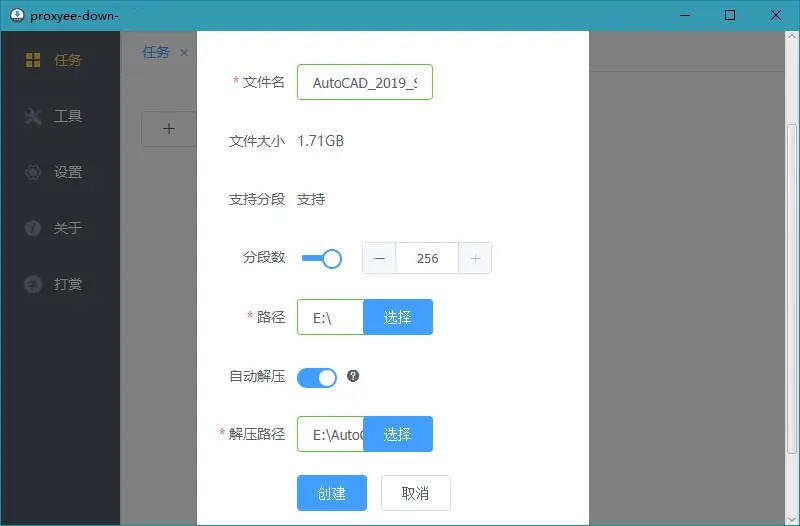Click the 分段数 slider handle
The height and width of the screenshot is (526, 800).
[x=331, y=259]
